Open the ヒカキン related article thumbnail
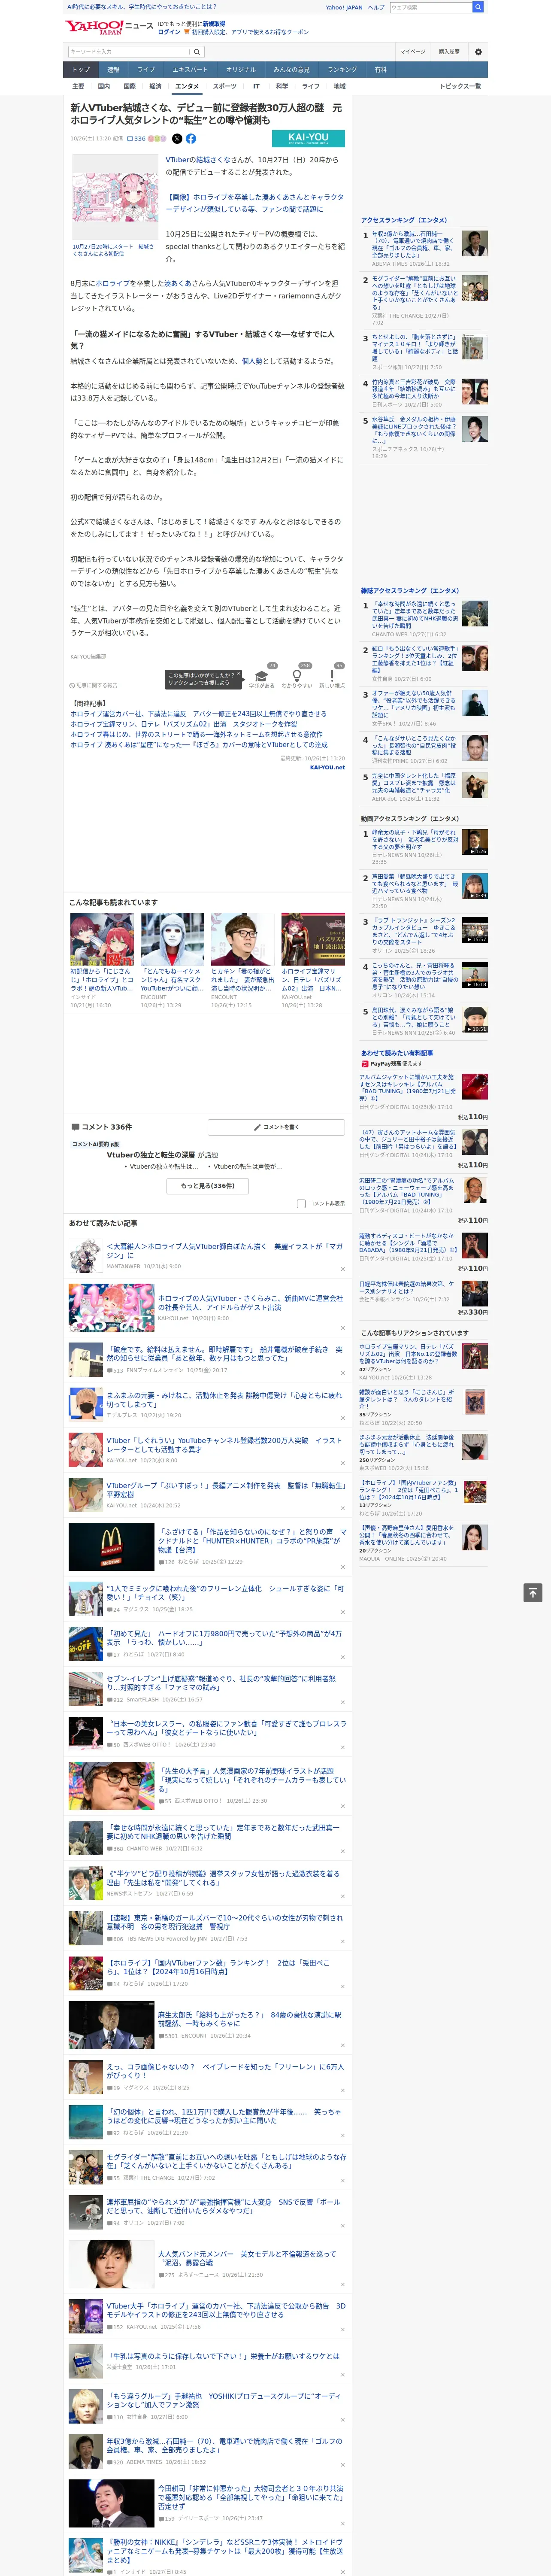 pyautogui.click(x=242, y=938)
